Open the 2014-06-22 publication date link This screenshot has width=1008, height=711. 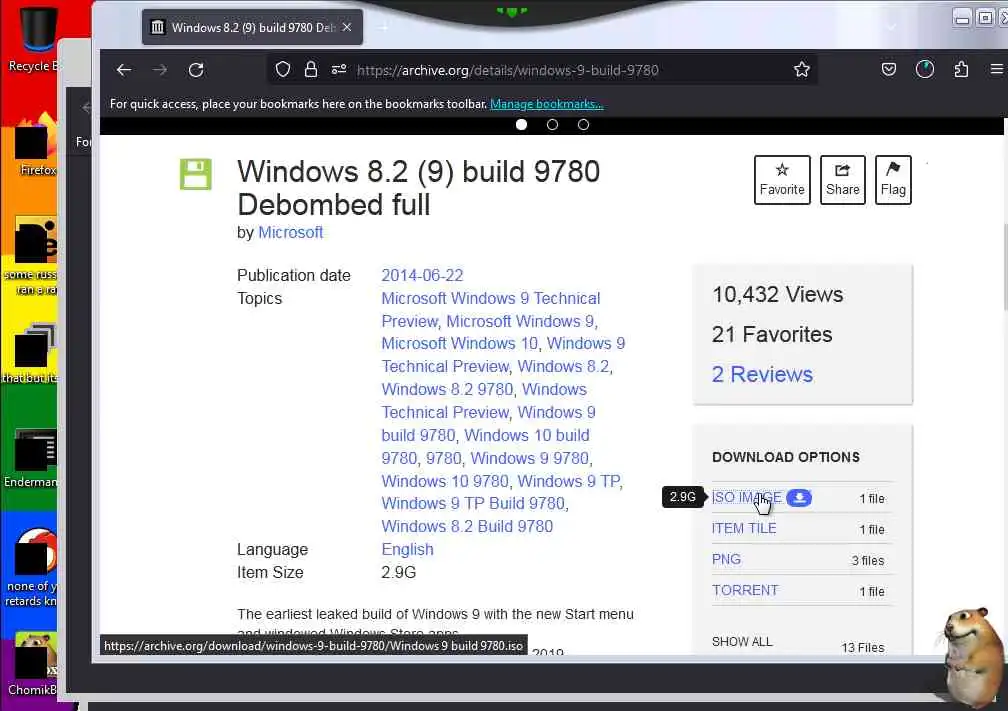click(422, 275)
